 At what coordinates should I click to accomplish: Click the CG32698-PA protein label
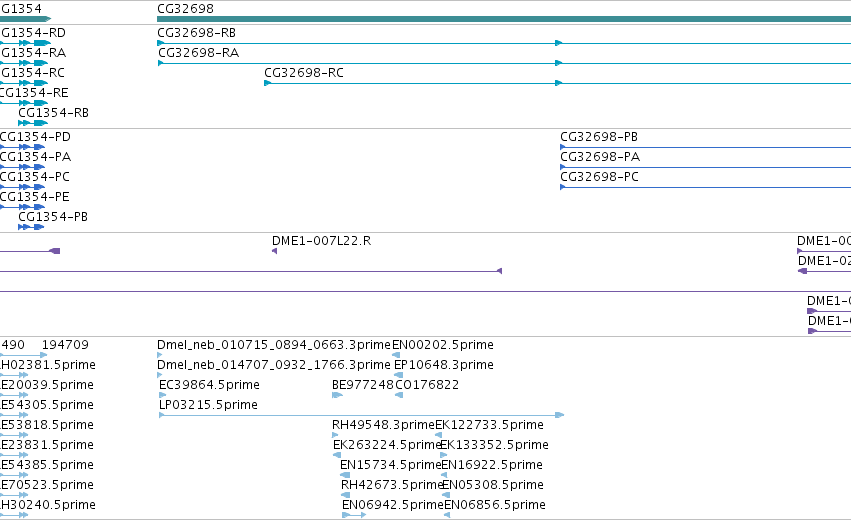(x=600, y=157)
